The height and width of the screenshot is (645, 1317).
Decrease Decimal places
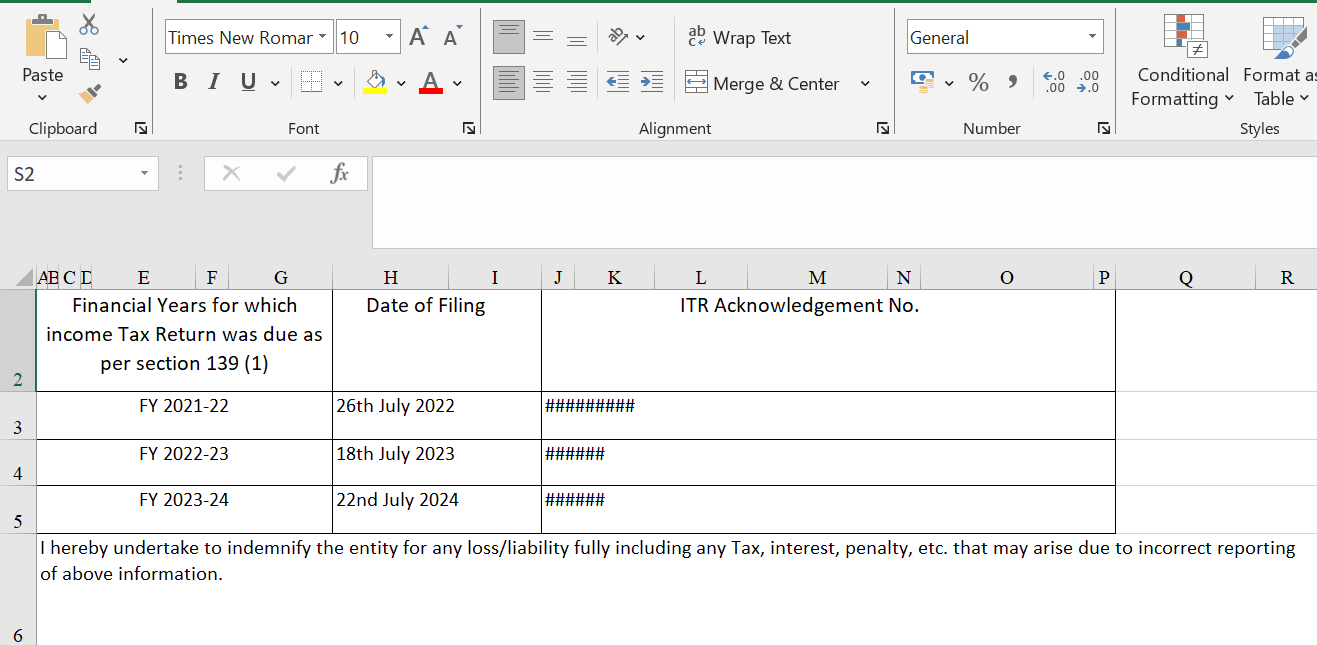[1088, 82]
